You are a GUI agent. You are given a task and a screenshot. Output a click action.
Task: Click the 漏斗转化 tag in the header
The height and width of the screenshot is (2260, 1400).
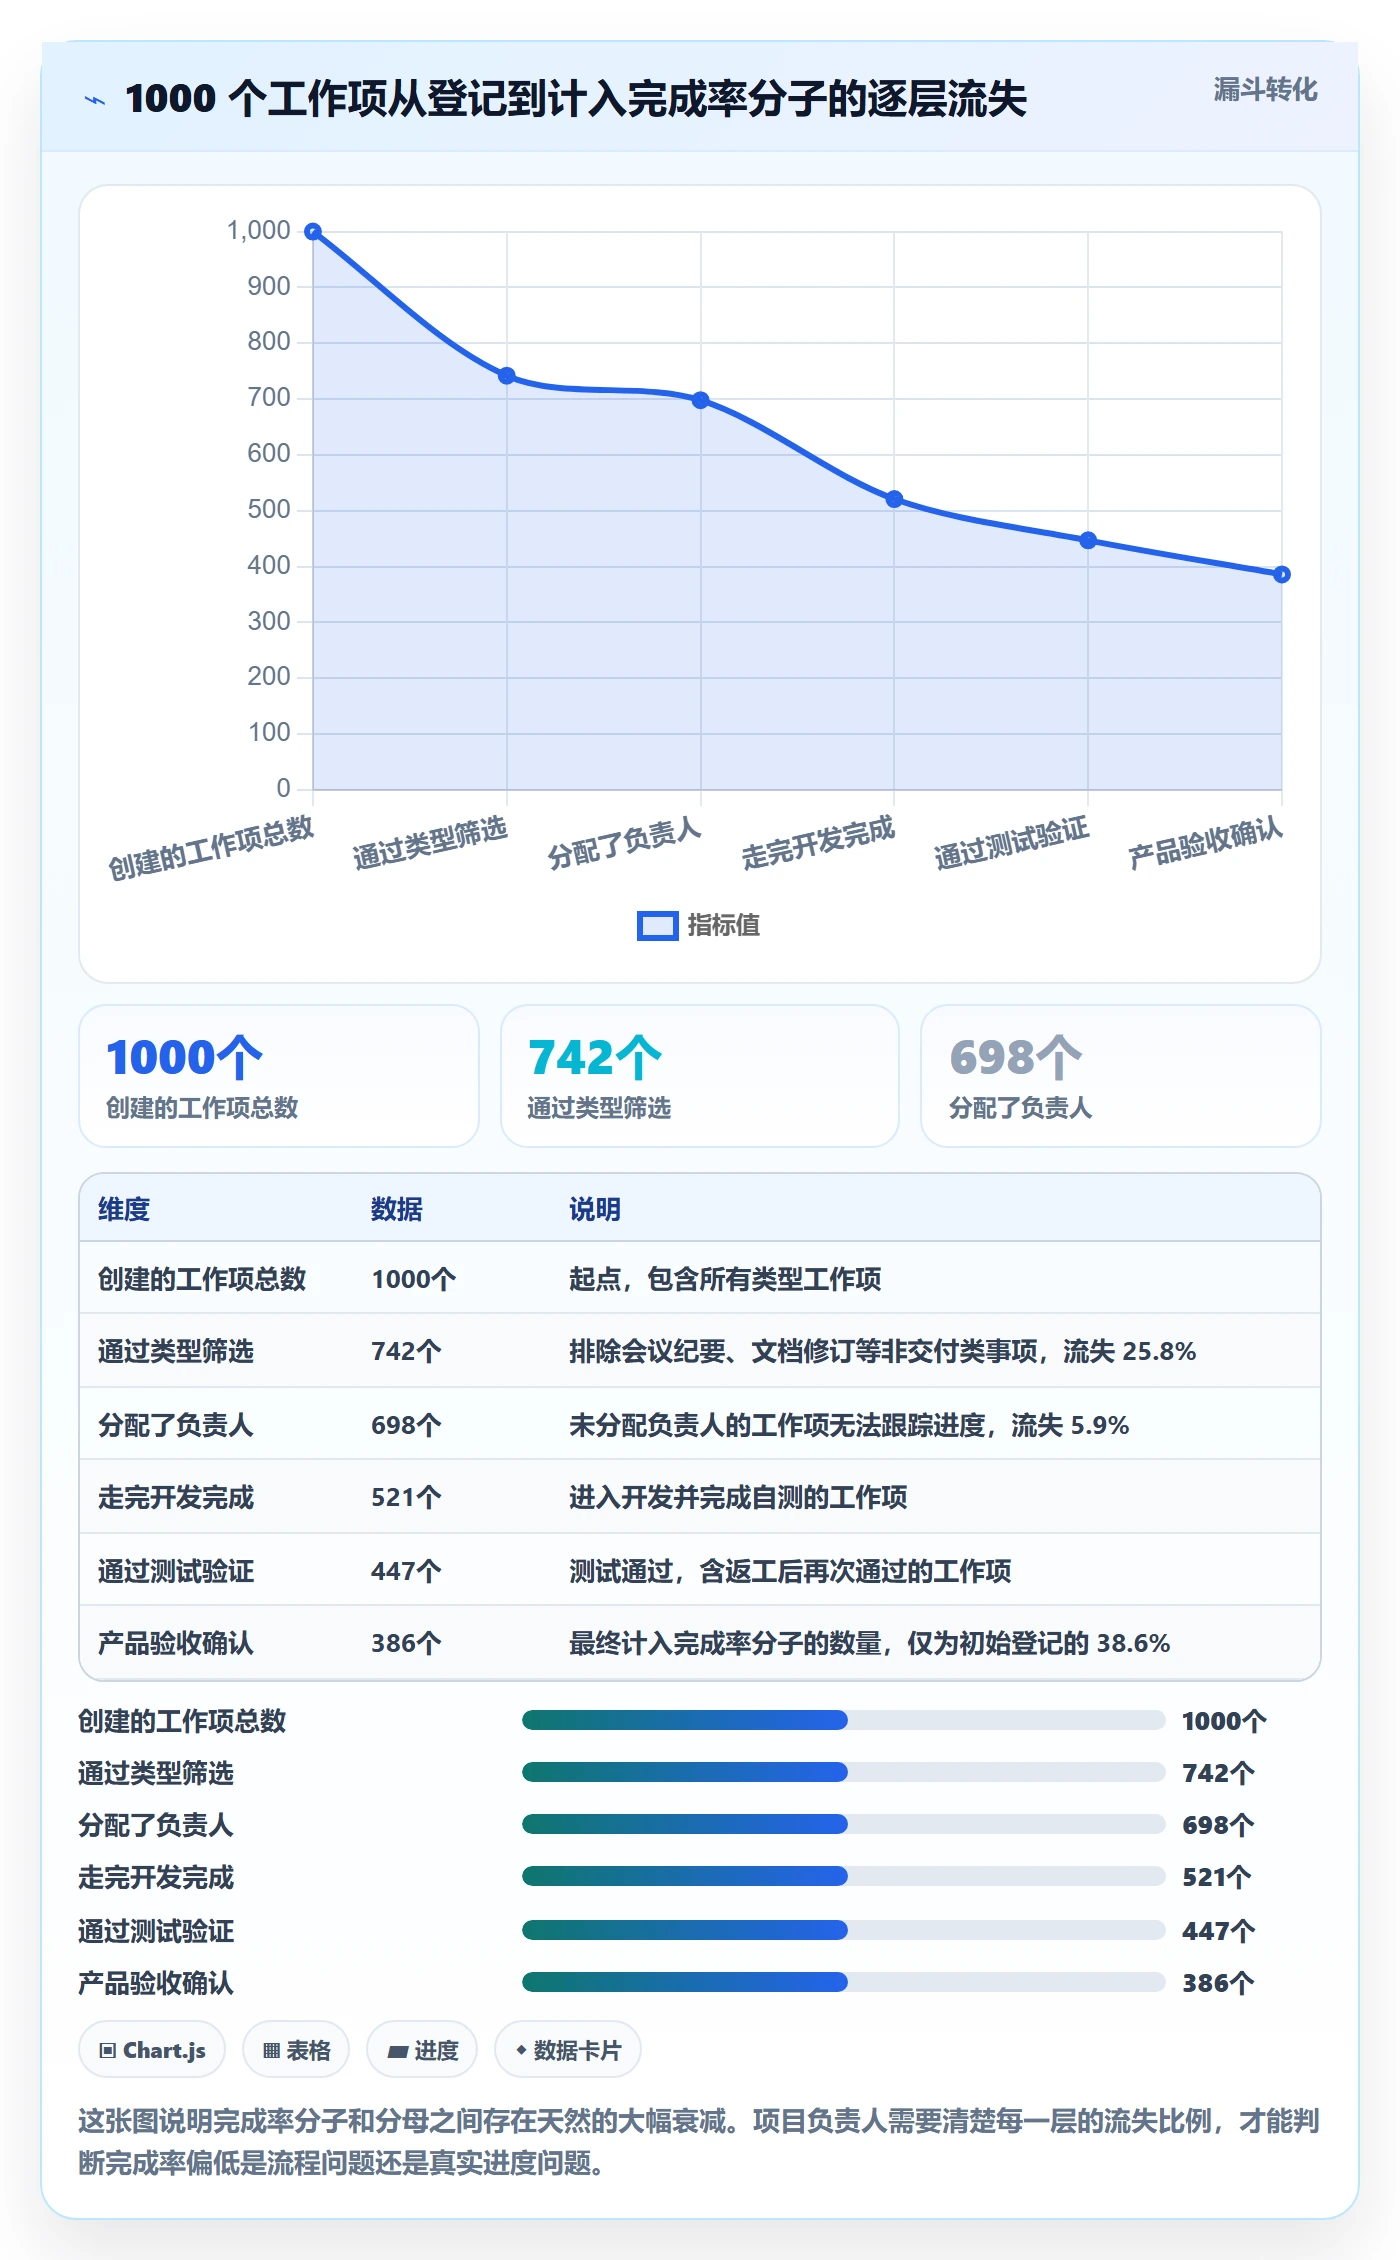pyautogui.click(x=1265, y=90)
